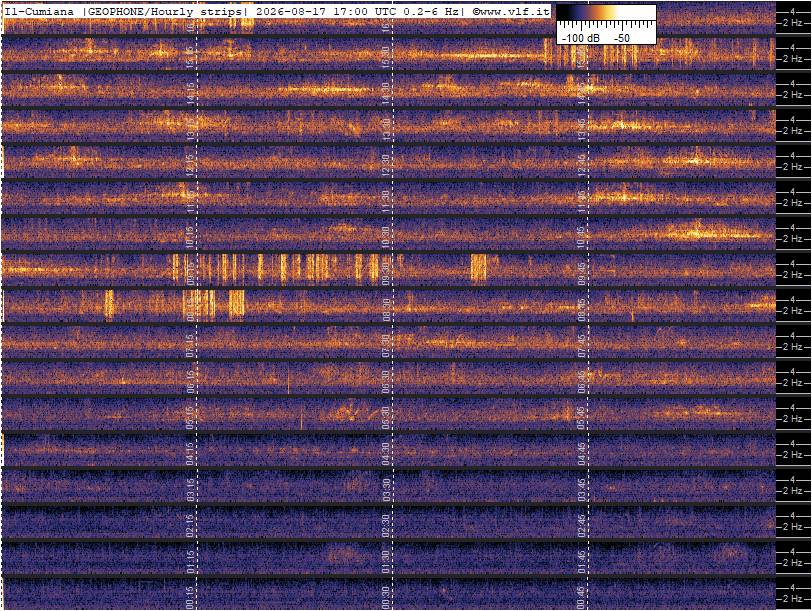
Task: Click the '4' axis tick of the 02:xx strip
Action: [x=793, y=516]
